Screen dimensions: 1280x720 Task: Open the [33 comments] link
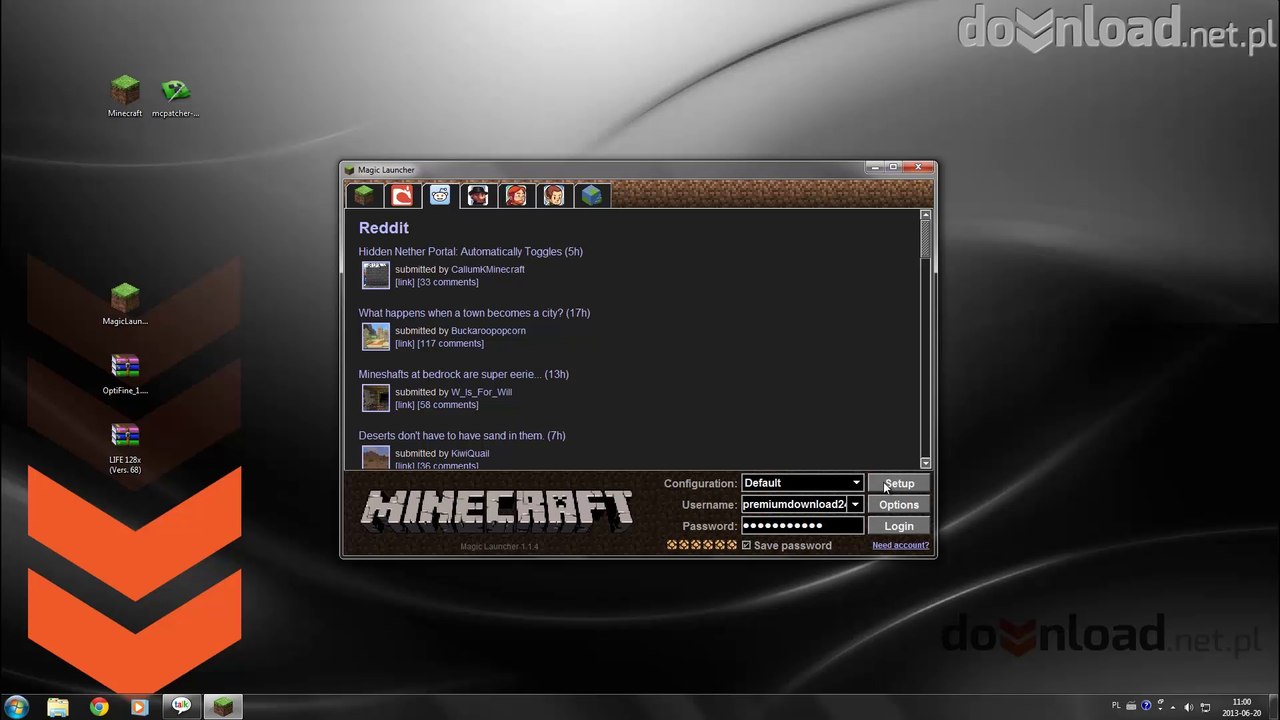point(448,282)
